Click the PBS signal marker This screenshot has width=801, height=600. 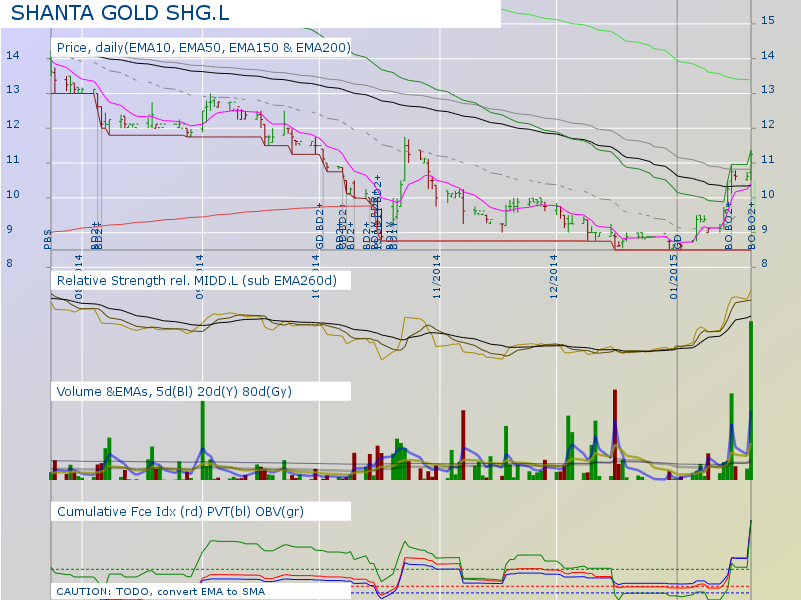(x=48, y=239)
